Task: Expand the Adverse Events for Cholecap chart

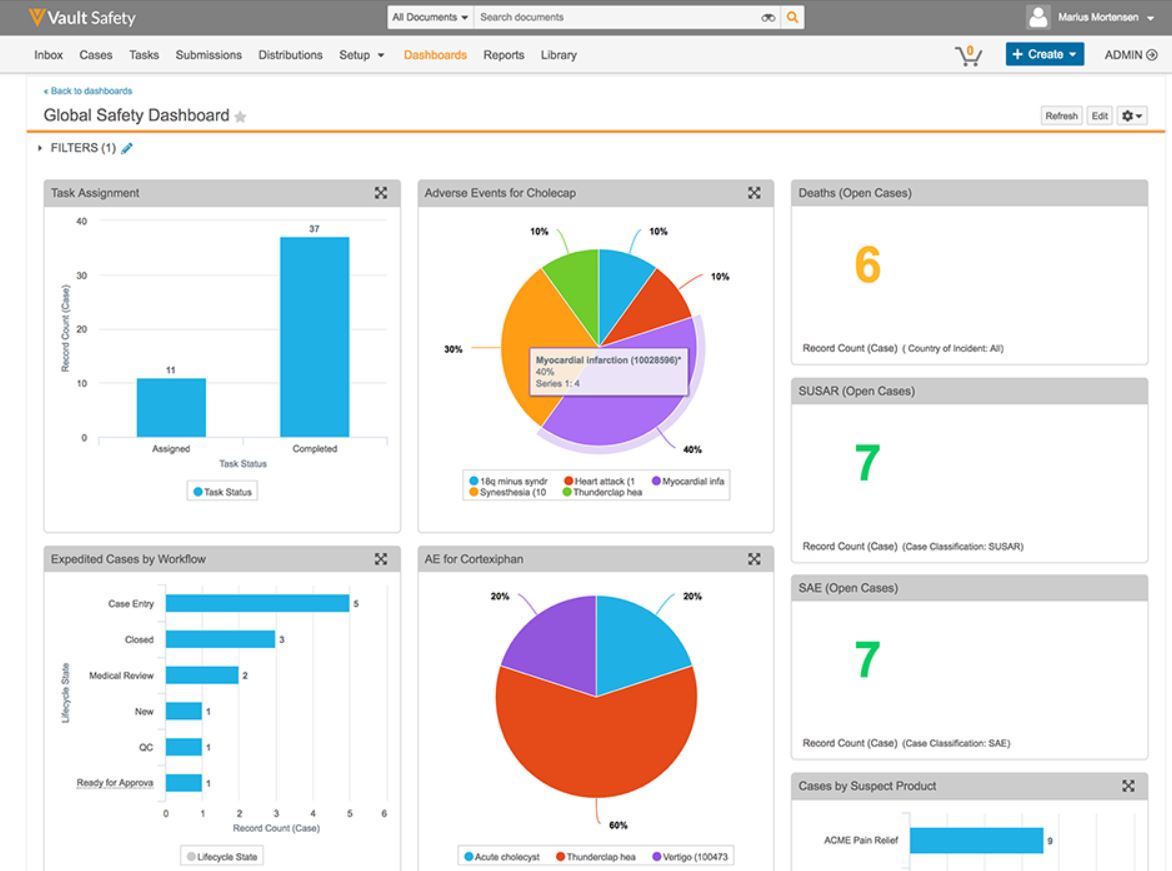Action: coord(754,193)
